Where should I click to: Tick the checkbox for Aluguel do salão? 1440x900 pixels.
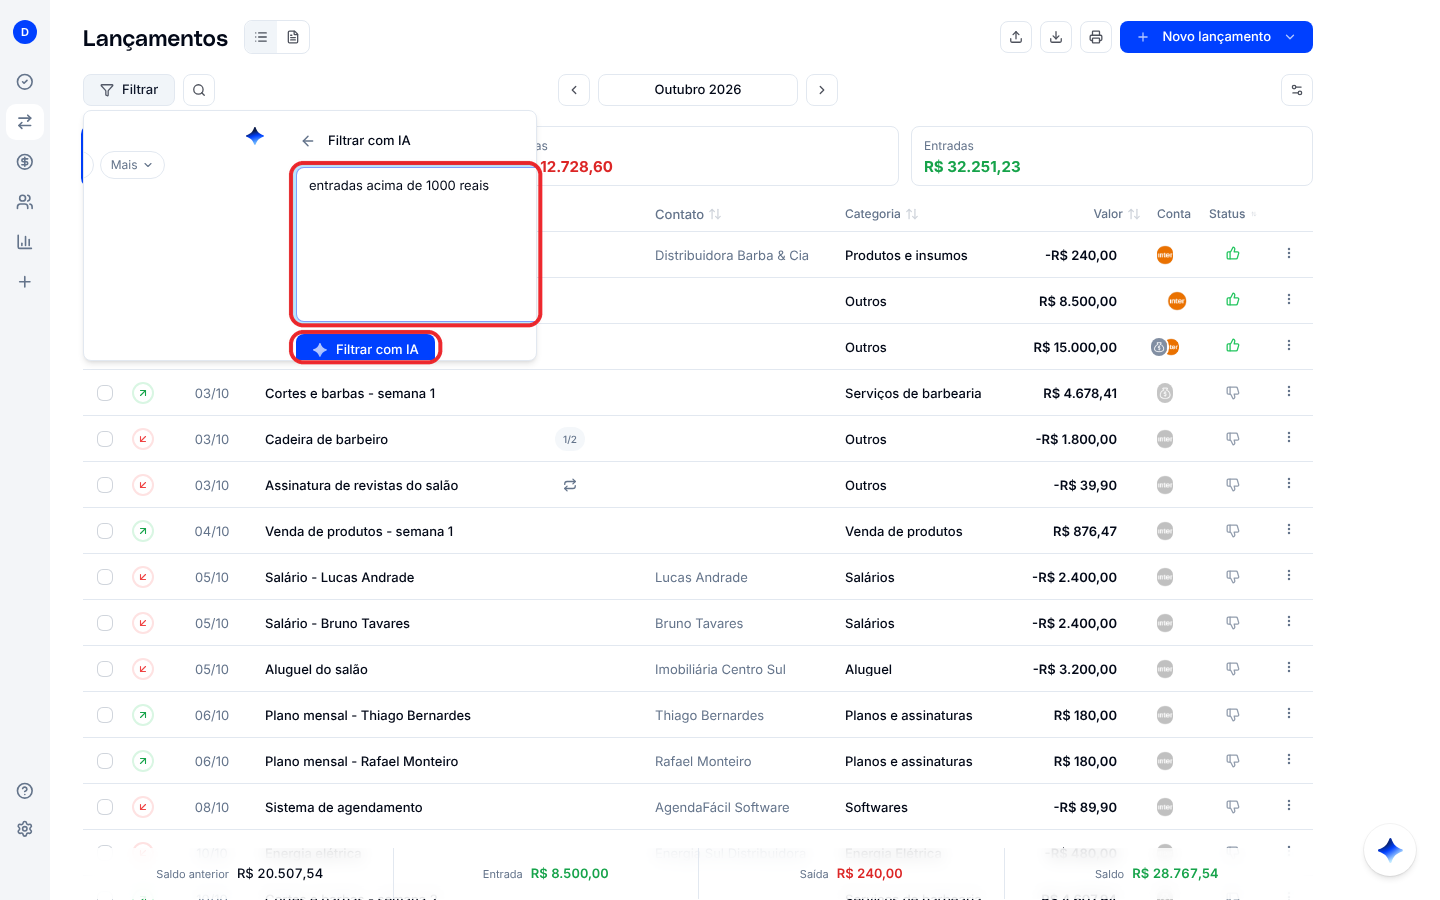105,669
